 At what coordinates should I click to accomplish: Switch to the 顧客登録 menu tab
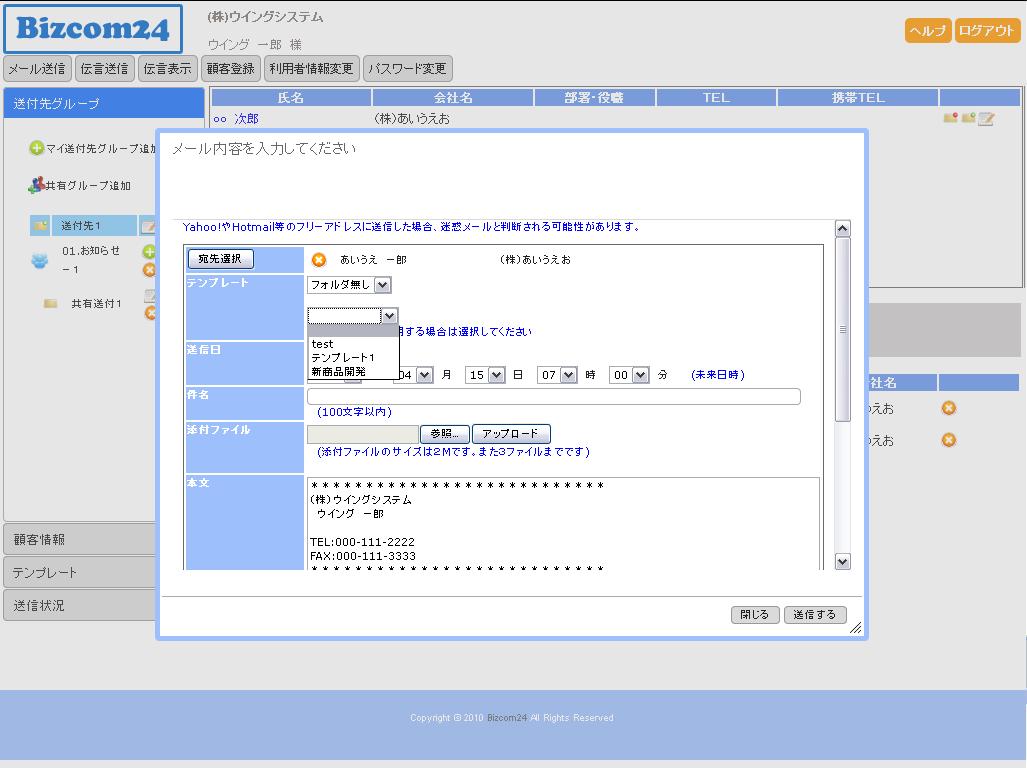tap(230, 69)
